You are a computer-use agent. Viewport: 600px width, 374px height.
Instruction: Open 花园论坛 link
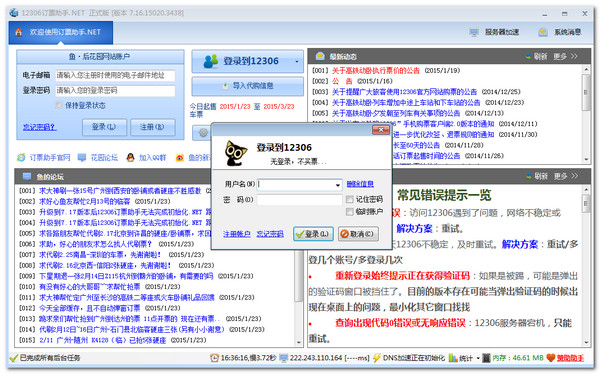[104, 158]
